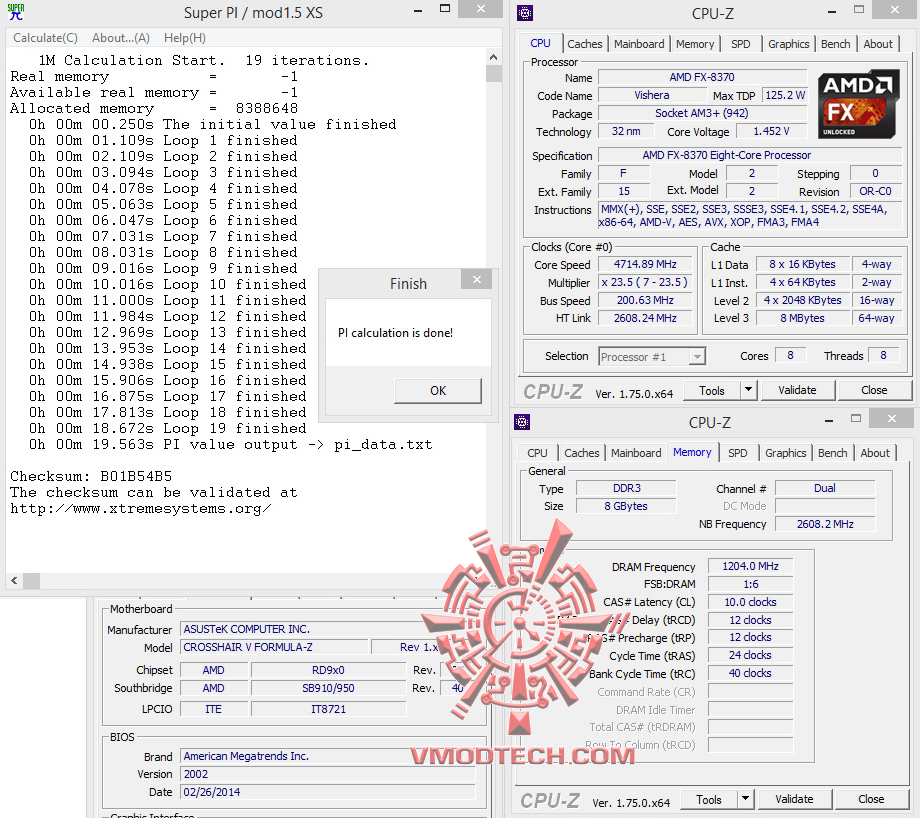Switch to About tab in top CPU-Z window
This screenshot has width=920, height=818.
pyautogui.click(x=878, y=44)
